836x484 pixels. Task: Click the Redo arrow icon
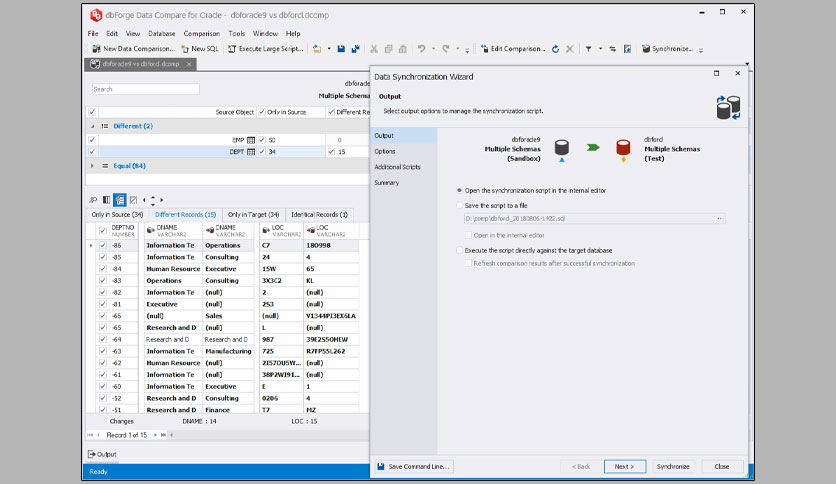(446, 49)
